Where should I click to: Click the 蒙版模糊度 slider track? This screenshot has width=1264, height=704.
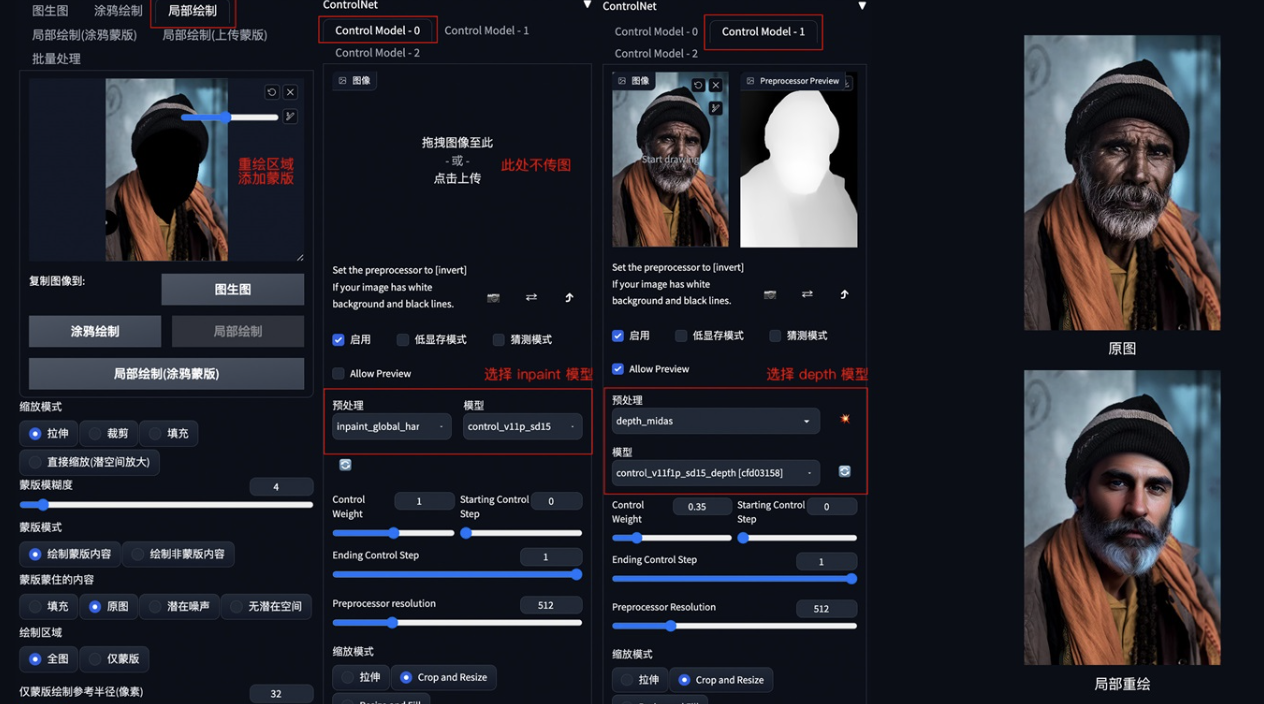166,505
